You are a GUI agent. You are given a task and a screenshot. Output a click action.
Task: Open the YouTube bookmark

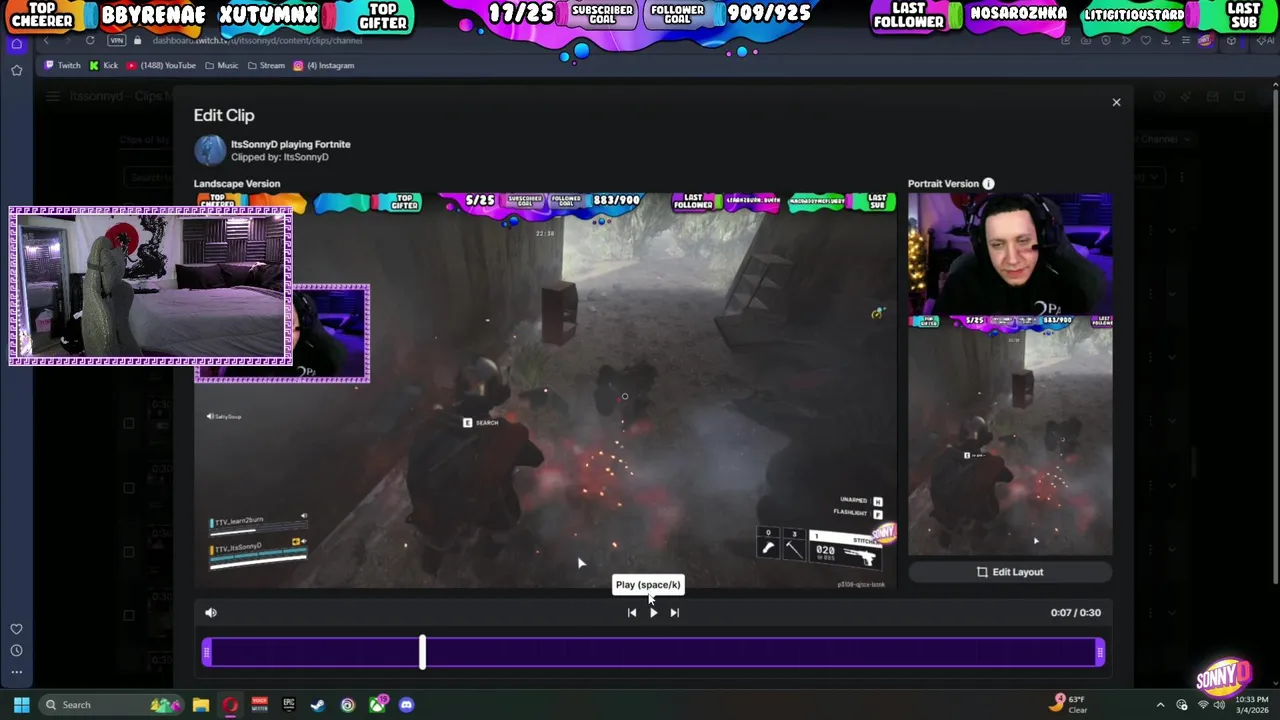pyautogui.click(x=161, y=65)
